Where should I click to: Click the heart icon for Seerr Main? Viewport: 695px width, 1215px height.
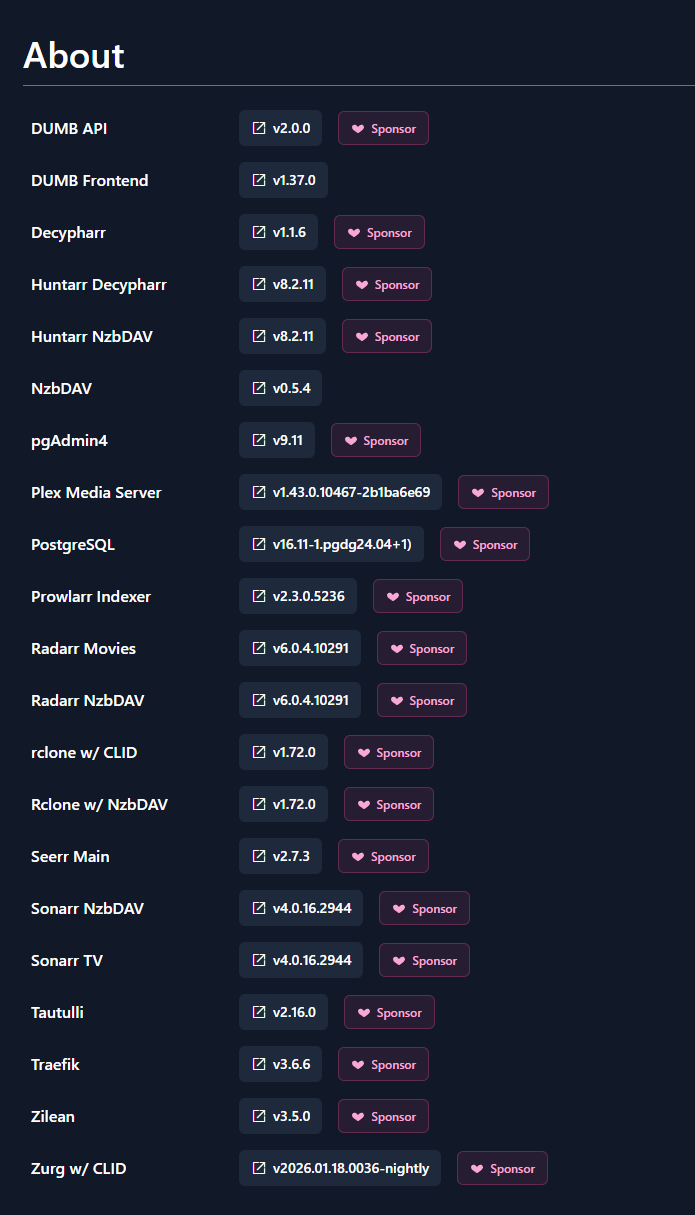click(x=357, y=857)
